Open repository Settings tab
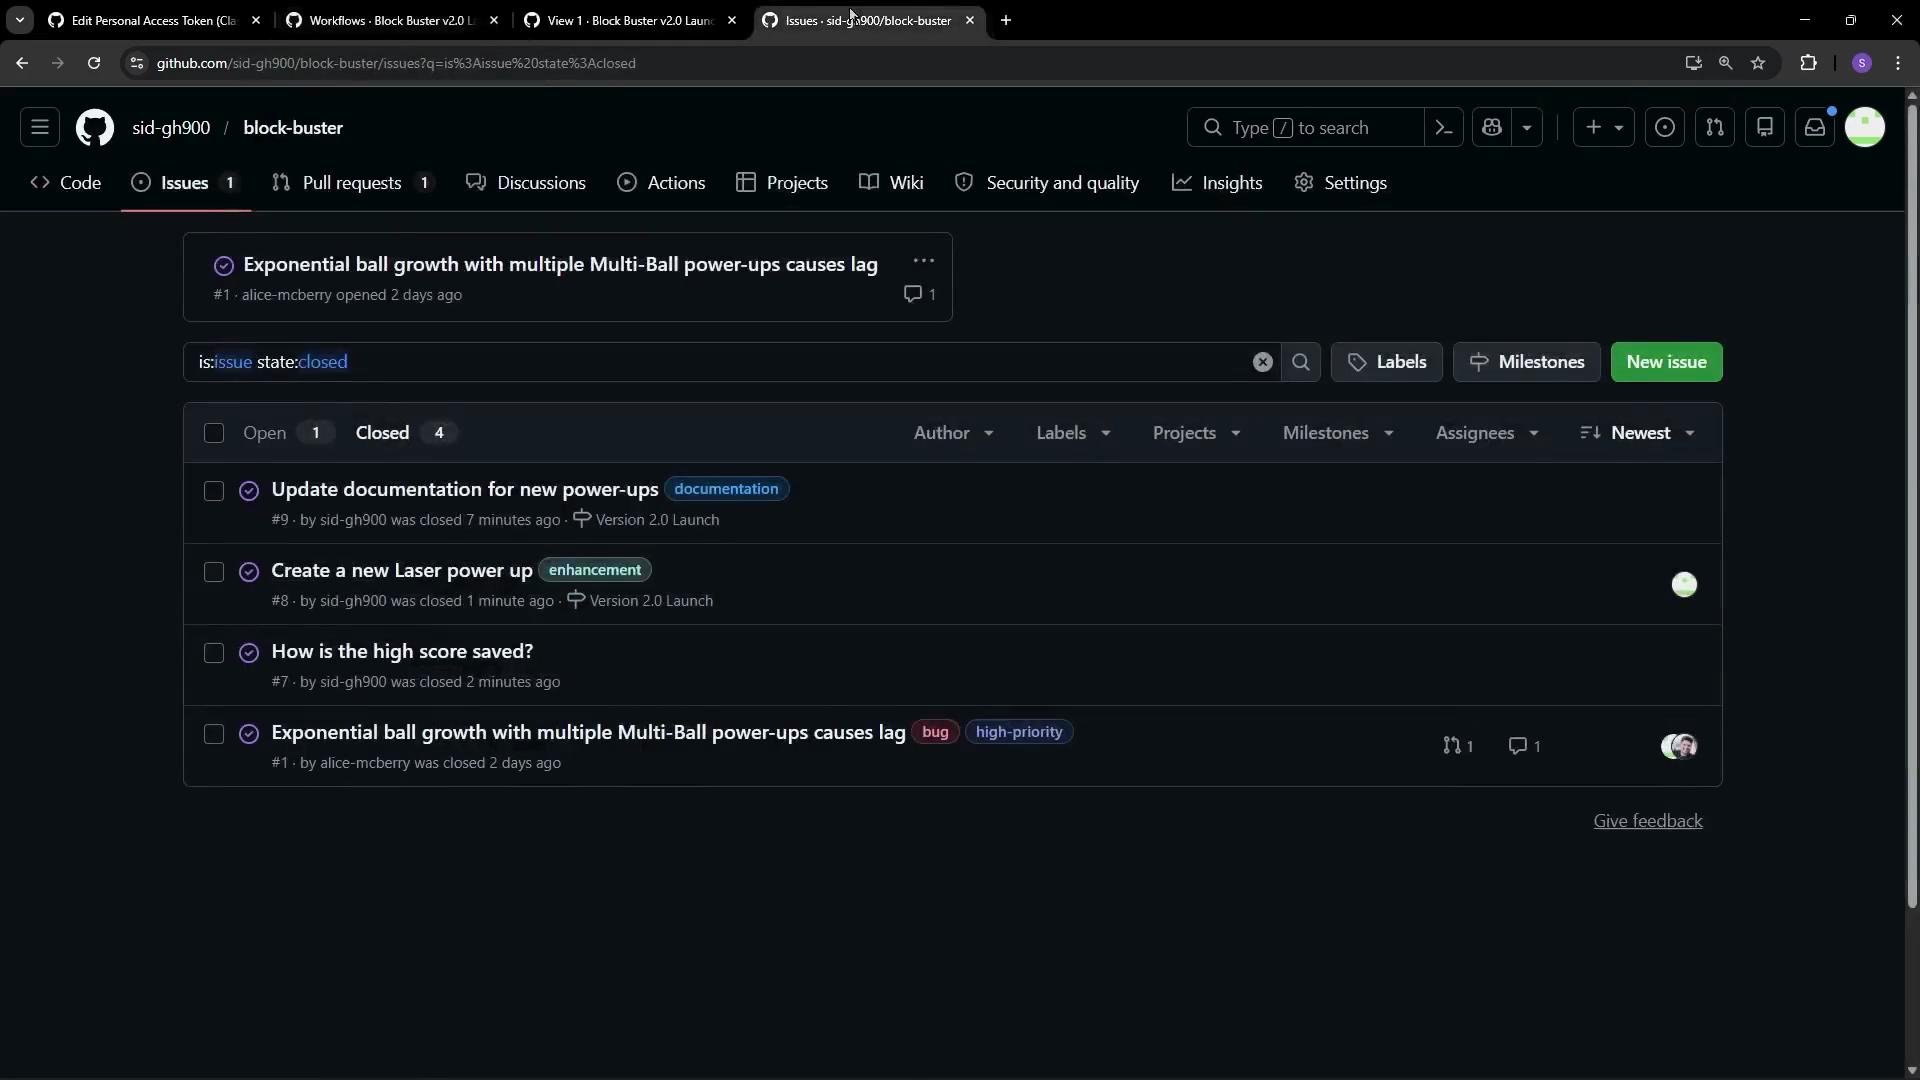1920x1080 pixels. pos(1340,183)
